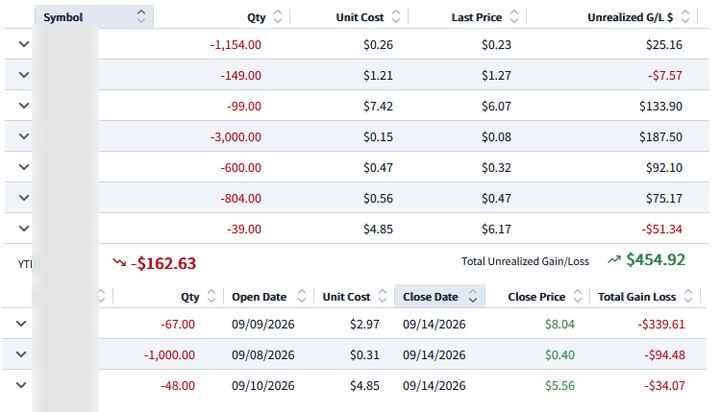
Task: Click the -$162.63 YTD total
Action: point(163,263)
